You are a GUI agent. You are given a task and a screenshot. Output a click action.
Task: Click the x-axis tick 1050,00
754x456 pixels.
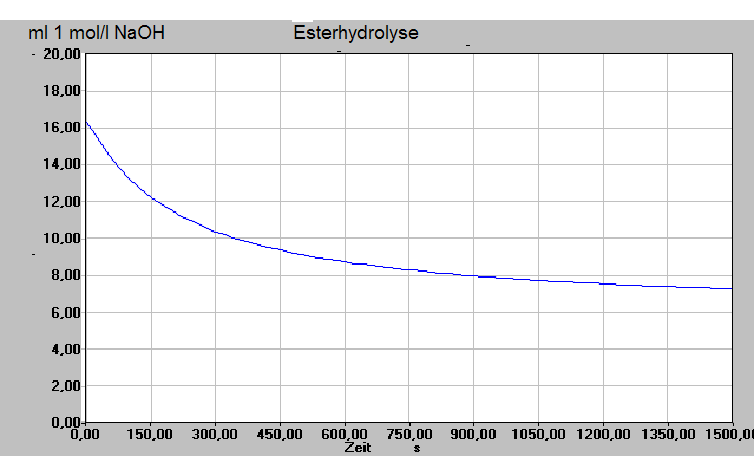coord(538,434)
